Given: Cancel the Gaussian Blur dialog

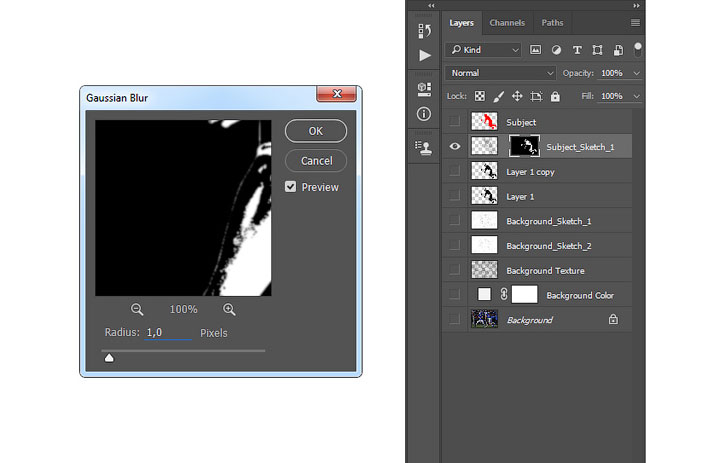Looking at the screenshot, I should pos(316,161).
